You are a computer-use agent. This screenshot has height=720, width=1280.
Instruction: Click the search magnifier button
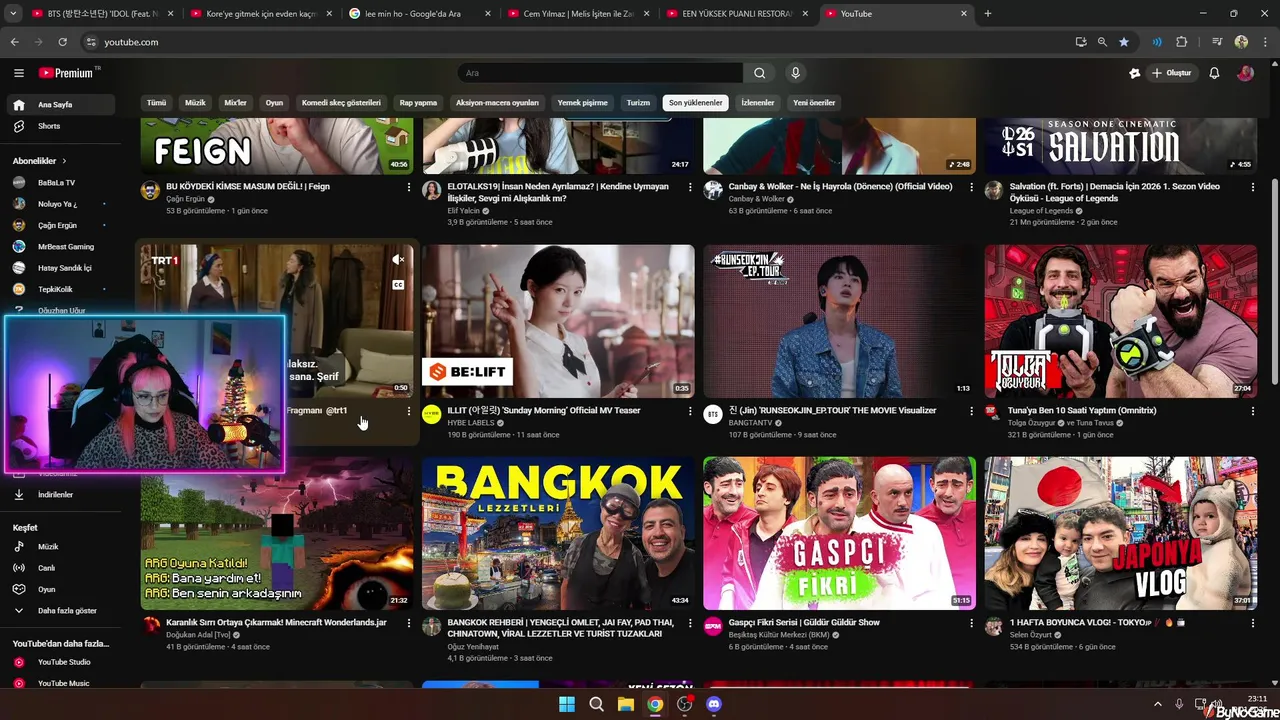(x=760, y=73)
